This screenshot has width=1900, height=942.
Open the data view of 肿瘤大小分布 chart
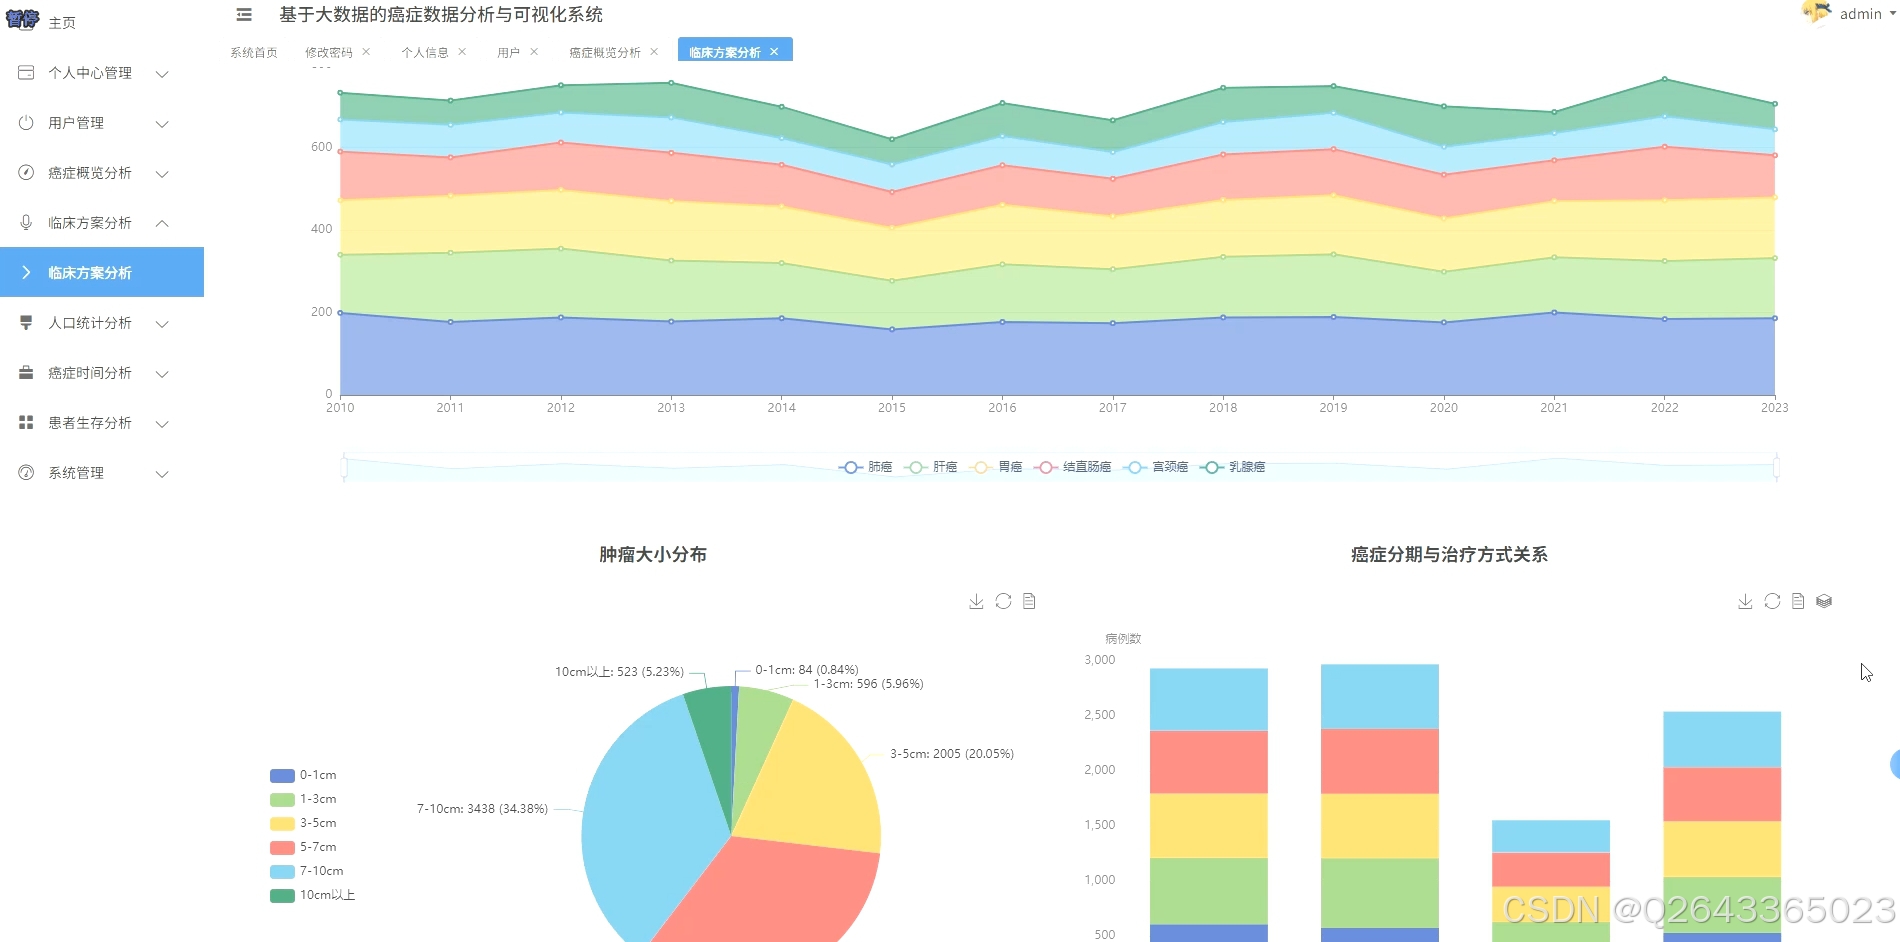pyautogui.click(x=1028, y=601)
